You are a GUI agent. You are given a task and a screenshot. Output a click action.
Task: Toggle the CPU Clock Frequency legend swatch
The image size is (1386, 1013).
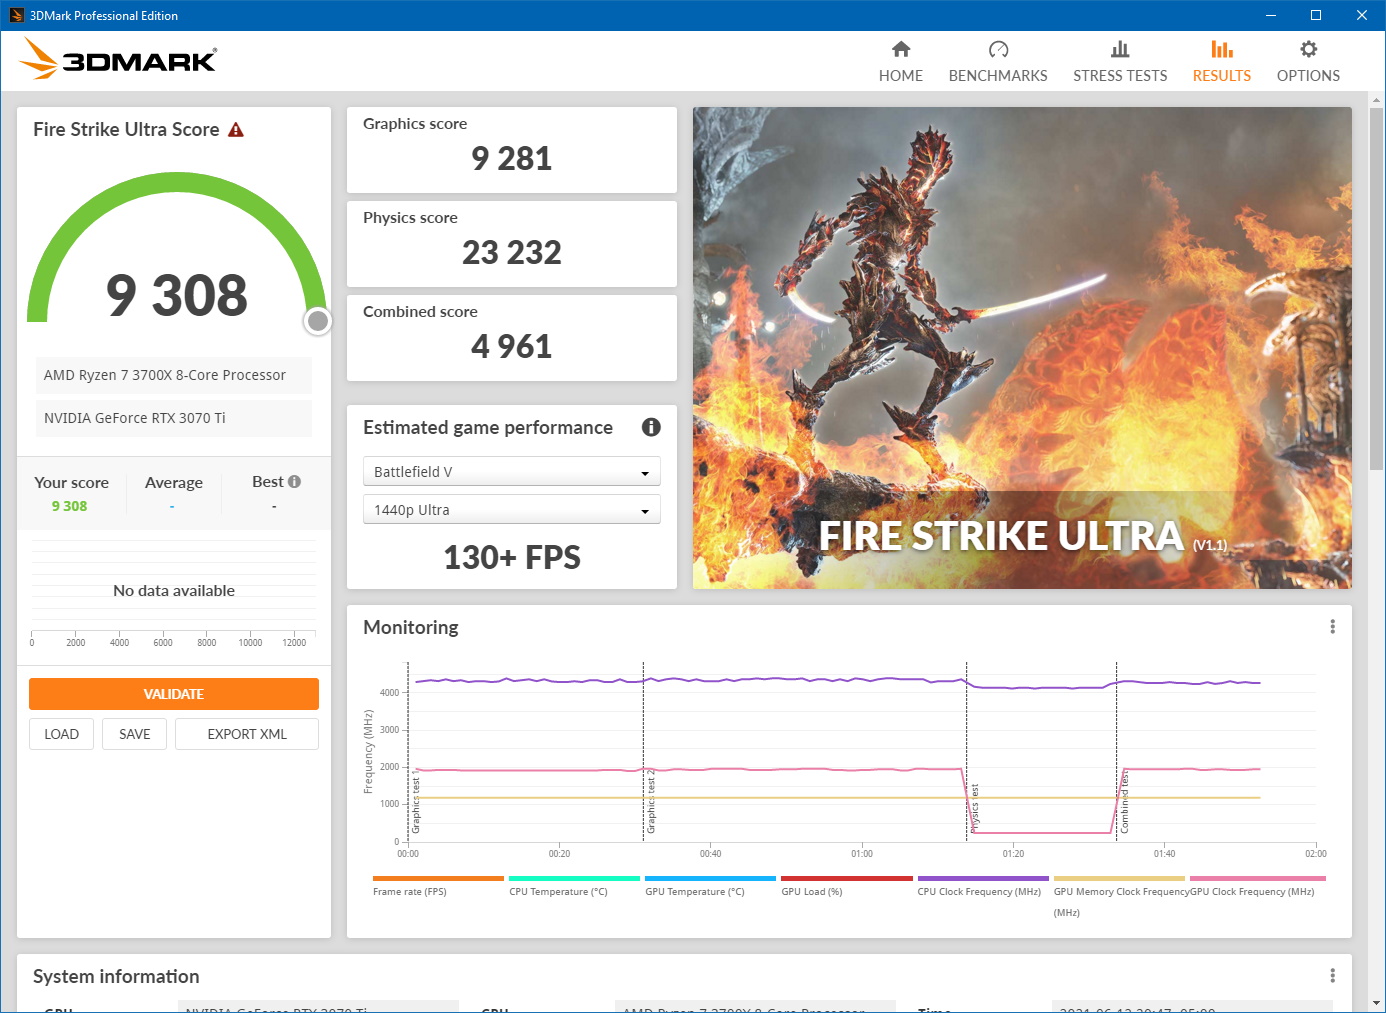pyautogui.click(x=982, y=879)
